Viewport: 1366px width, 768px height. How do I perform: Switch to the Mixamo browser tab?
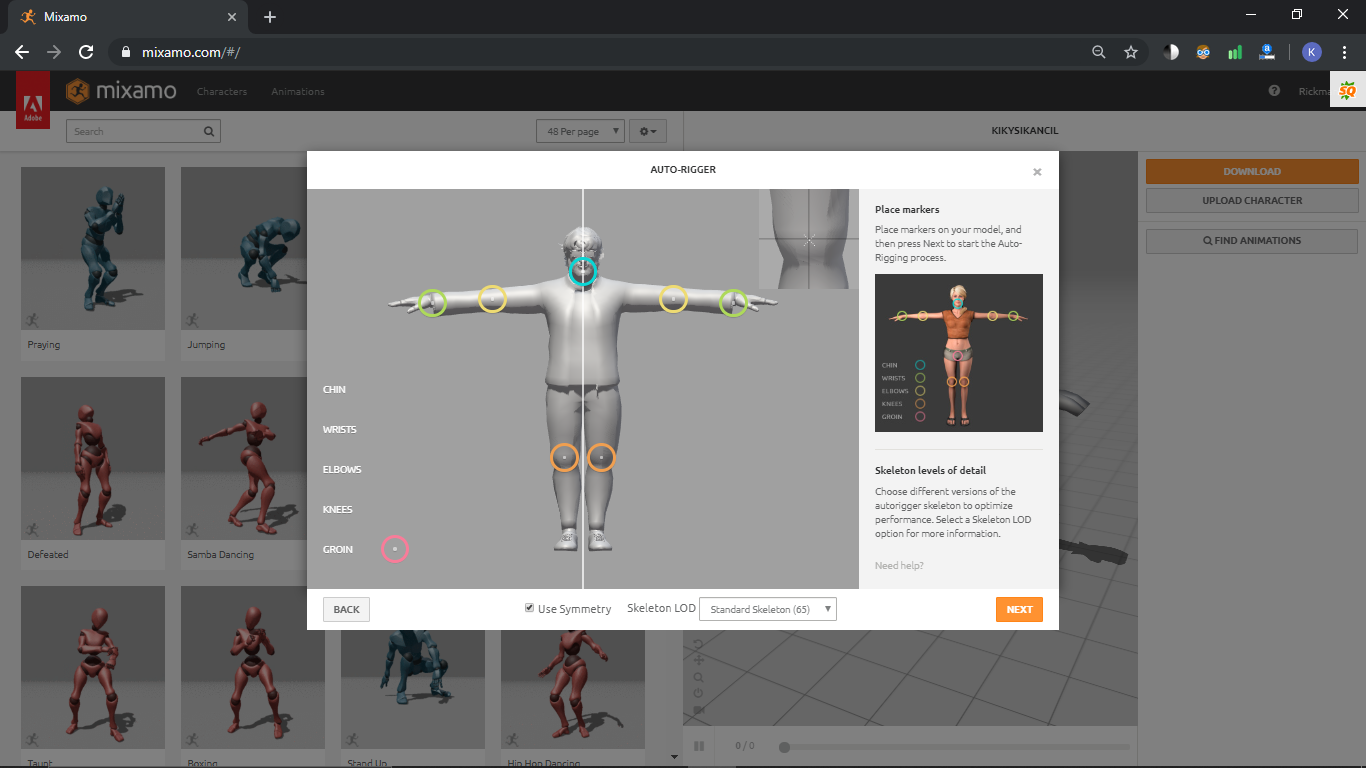[127, 17]
